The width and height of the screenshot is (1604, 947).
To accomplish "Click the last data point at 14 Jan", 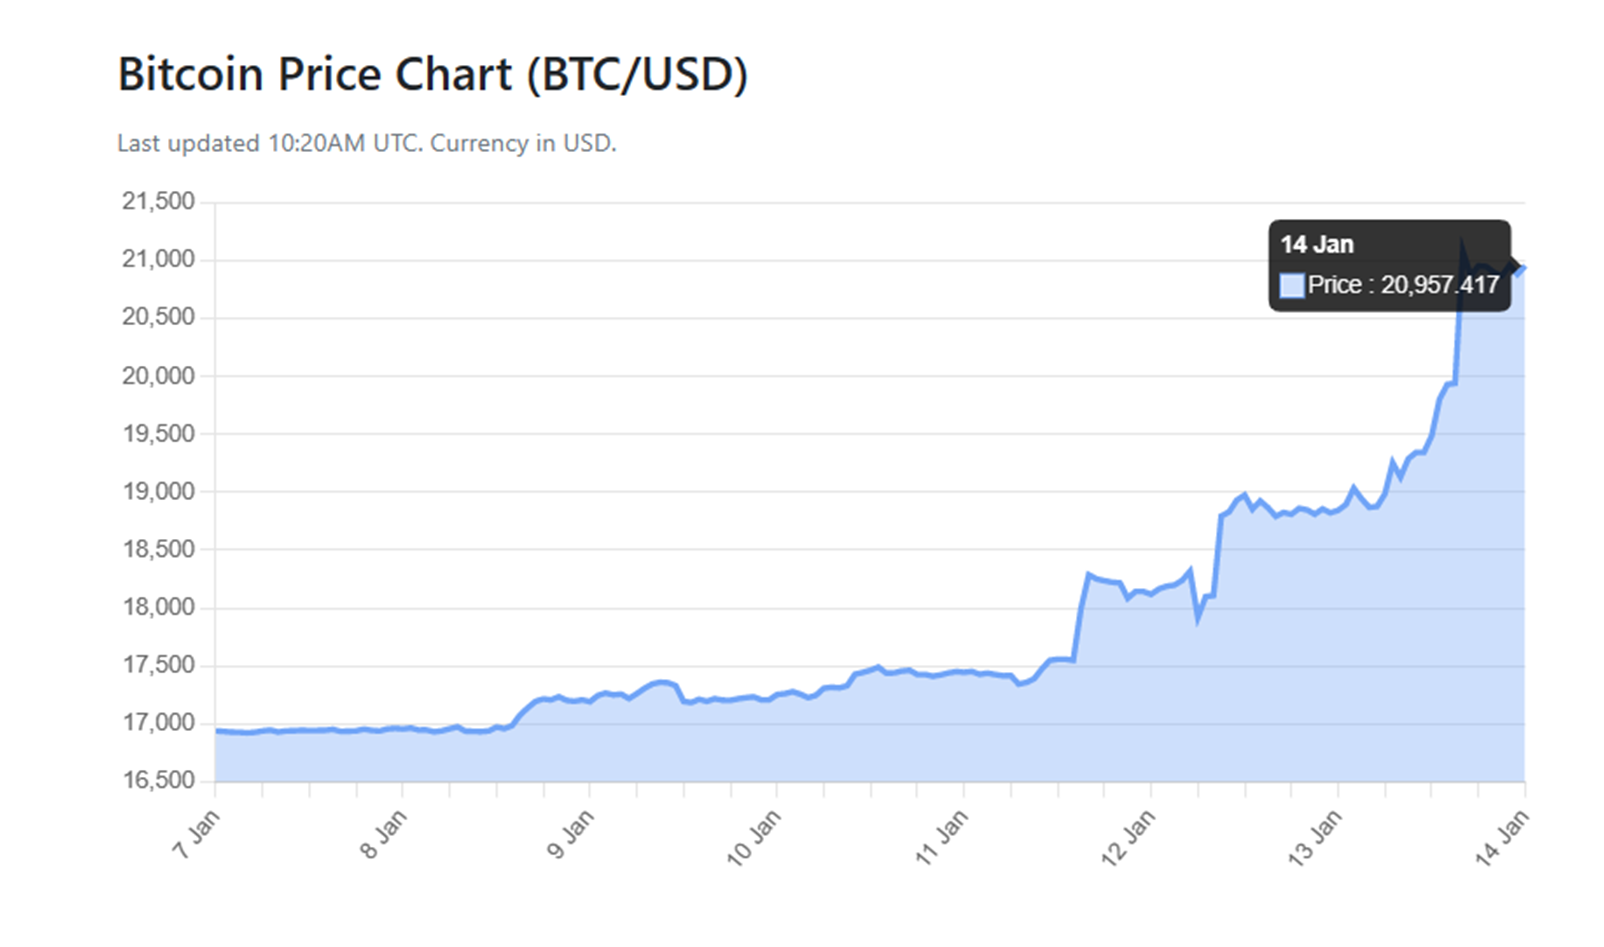I will pyautogui.click(x=1524, y=267).
